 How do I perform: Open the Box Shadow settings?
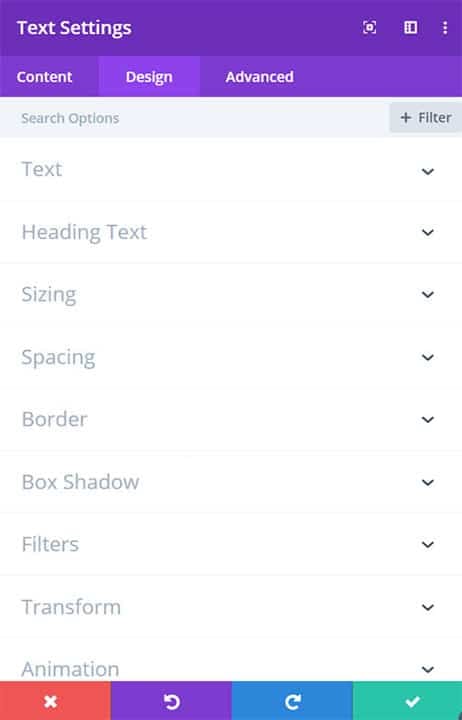coord(231,482)
